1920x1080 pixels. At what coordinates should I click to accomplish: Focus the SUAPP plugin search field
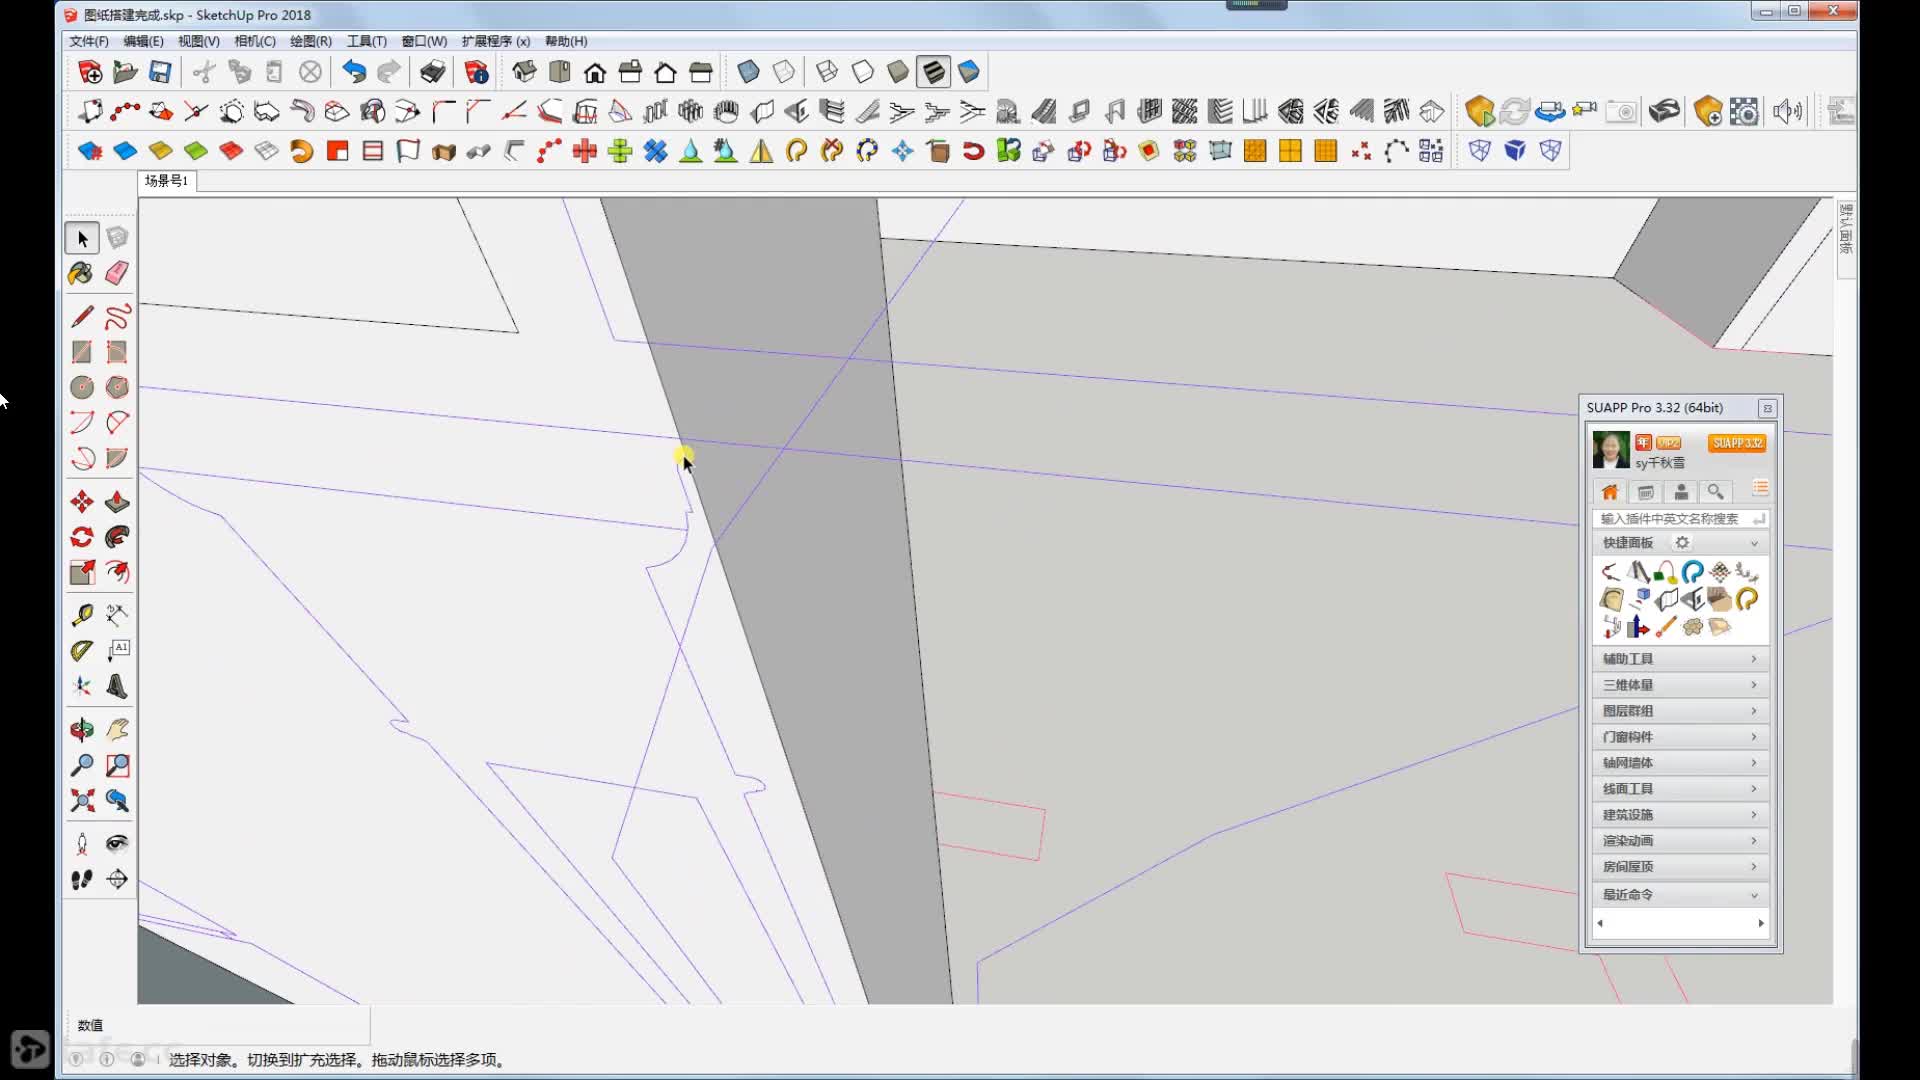pyautogui.click(x=1680, y=519)
